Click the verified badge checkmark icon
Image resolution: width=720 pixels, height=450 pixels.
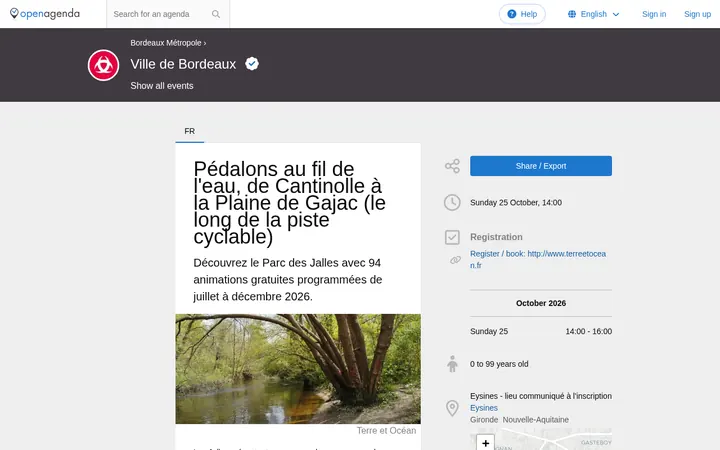coord(252,63)
